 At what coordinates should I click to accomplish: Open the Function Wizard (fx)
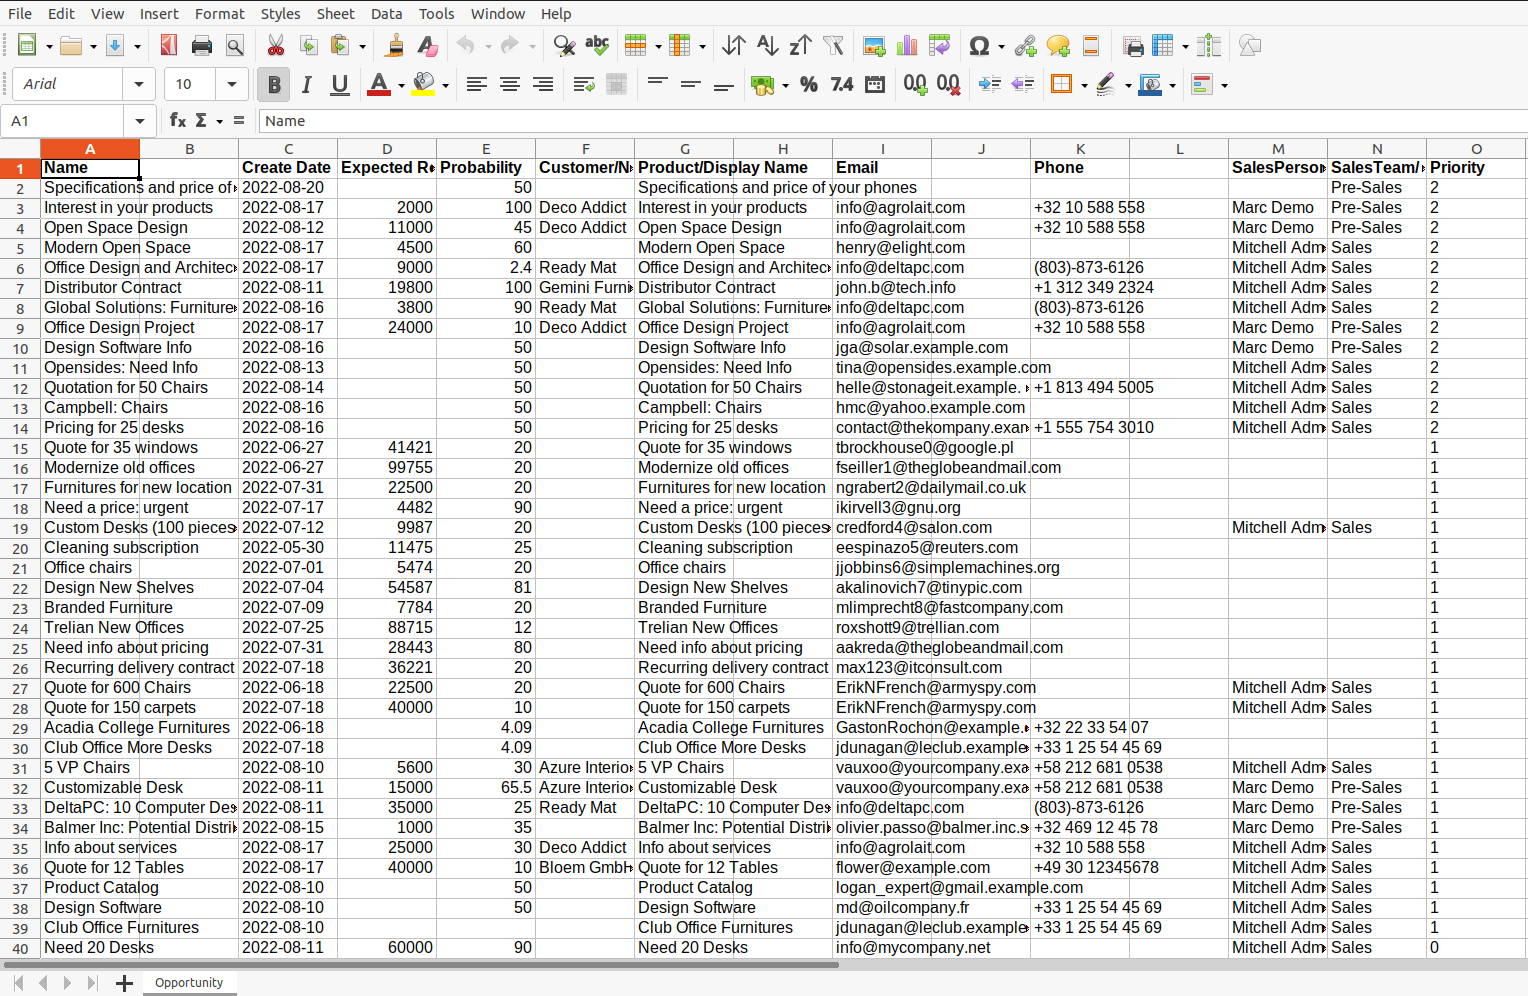[x=178, y=120]
